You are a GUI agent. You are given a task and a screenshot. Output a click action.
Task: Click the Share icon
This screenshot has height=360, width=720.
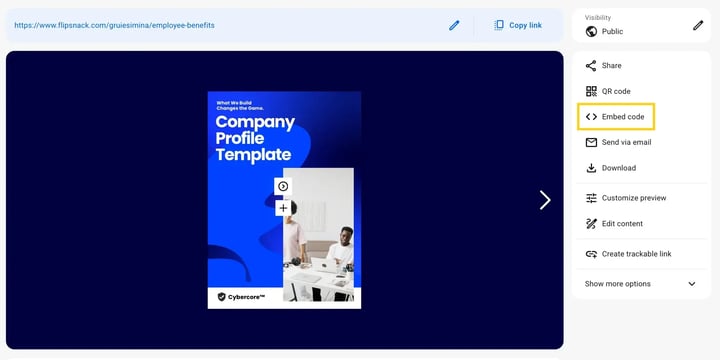click(591, 66)
